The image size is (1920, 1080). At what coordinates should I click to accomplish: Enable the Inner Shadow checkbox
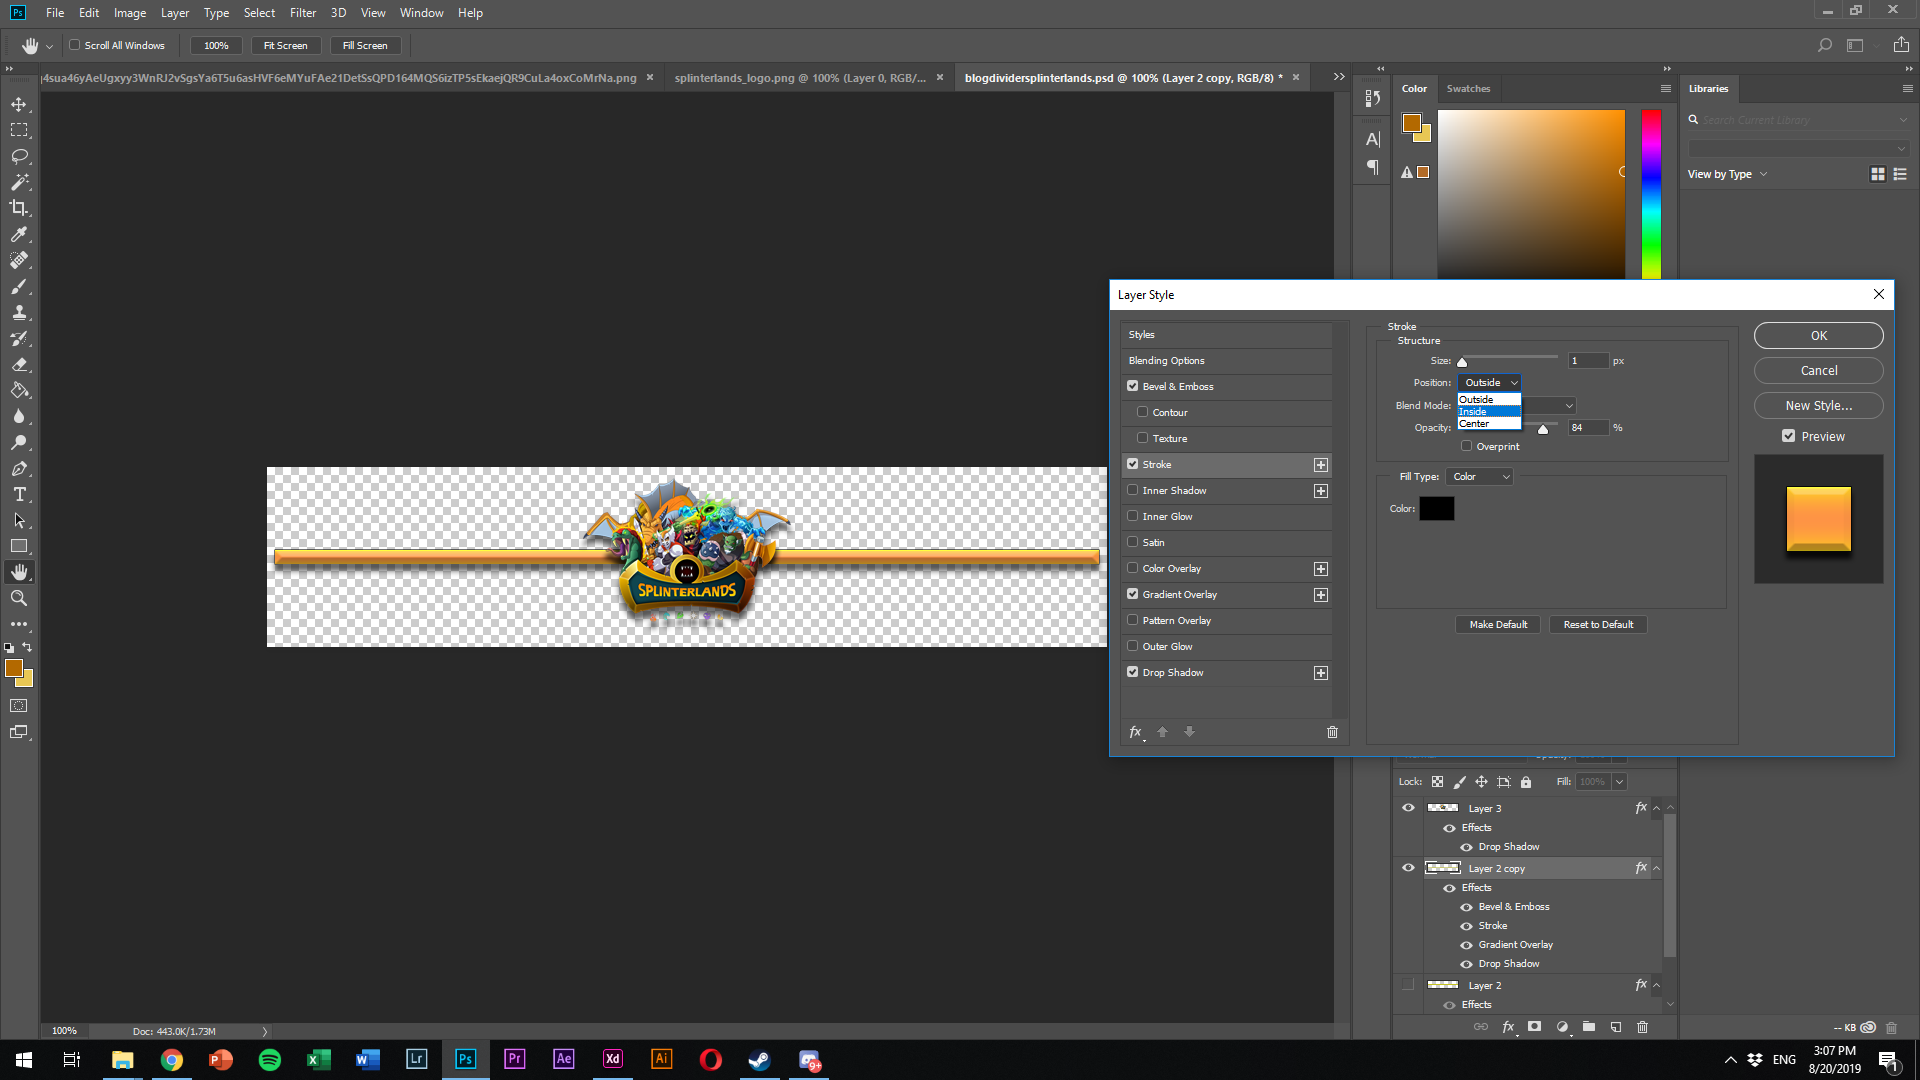[1133, 490]
